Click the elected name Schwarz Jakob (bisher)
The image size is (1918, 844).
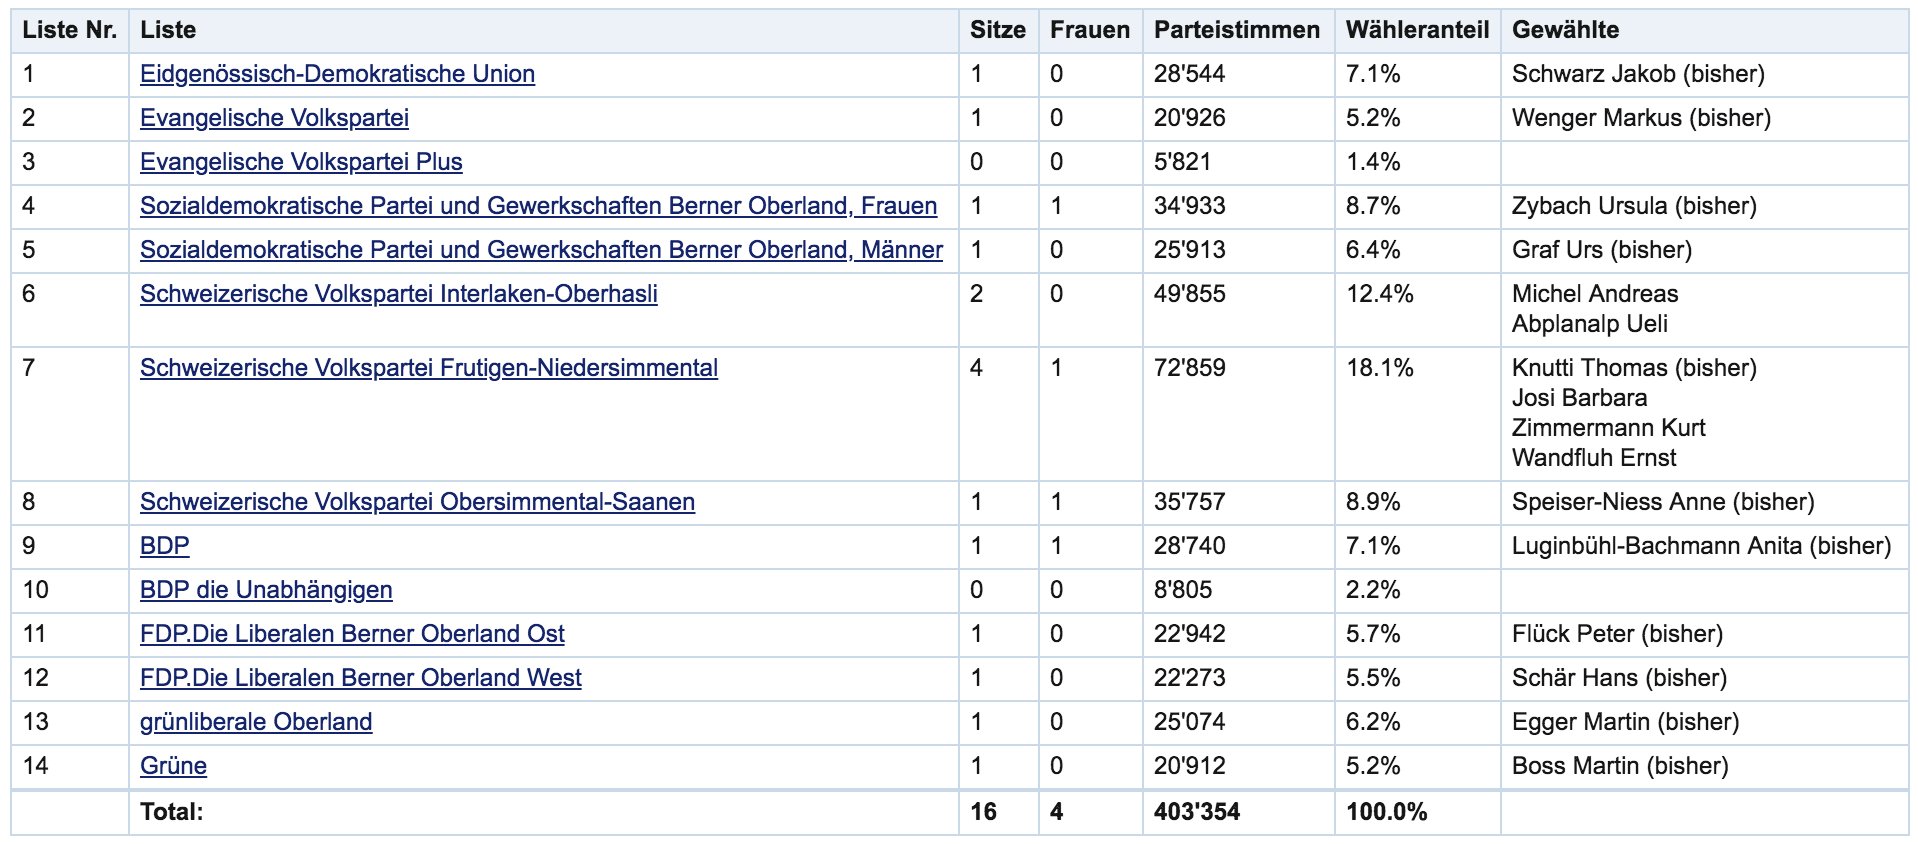(1638, 74)
